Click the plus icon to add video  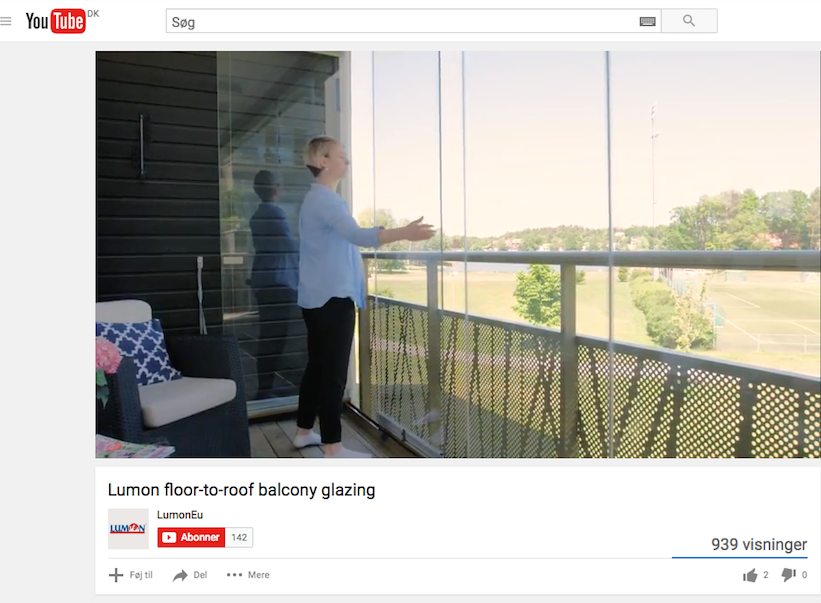(x=116, y=575)
